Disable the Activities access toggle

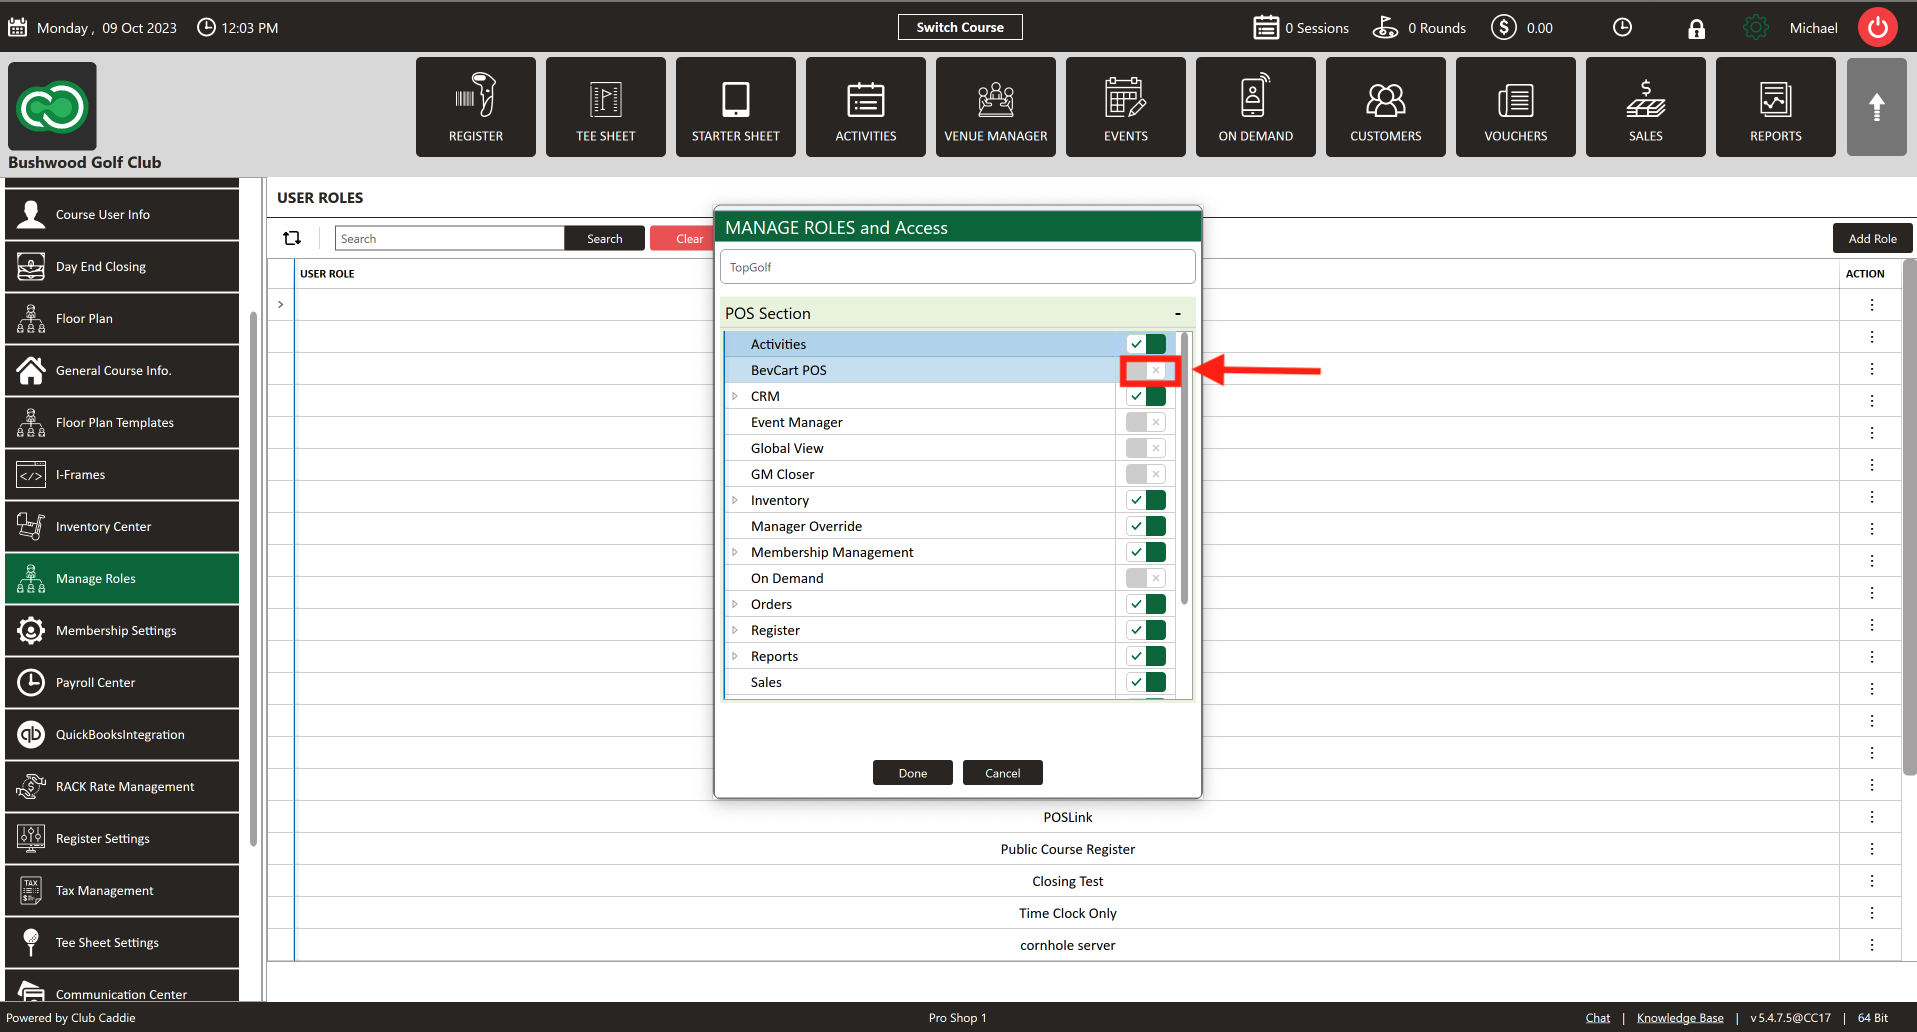point(1146,344)
